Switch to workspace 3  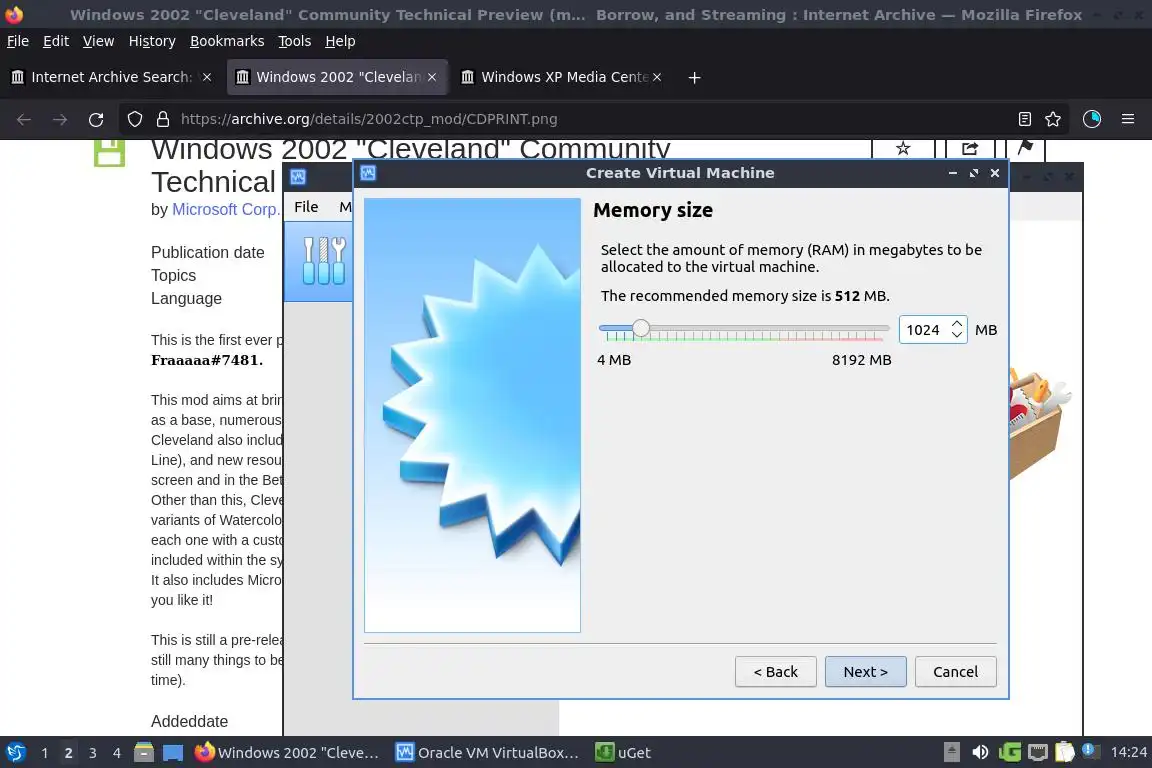93,753
